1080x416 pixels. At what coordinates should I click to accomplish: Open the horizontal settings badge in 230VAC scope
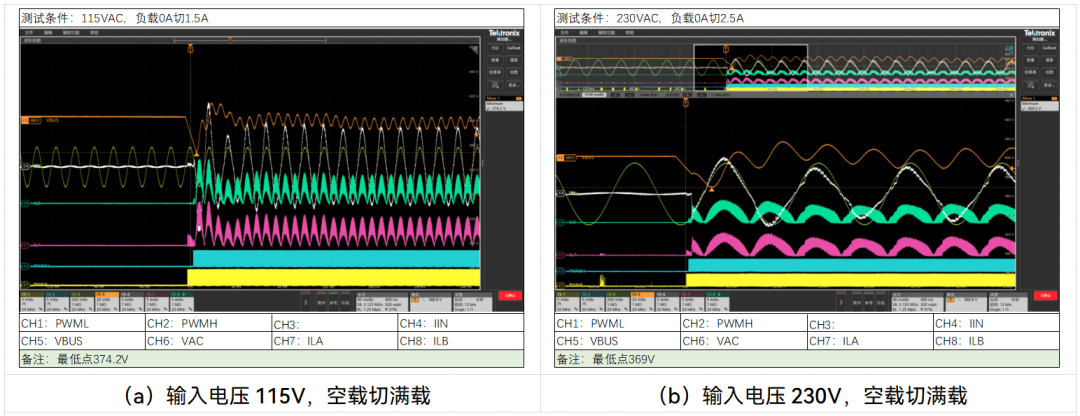pos(917,300)
